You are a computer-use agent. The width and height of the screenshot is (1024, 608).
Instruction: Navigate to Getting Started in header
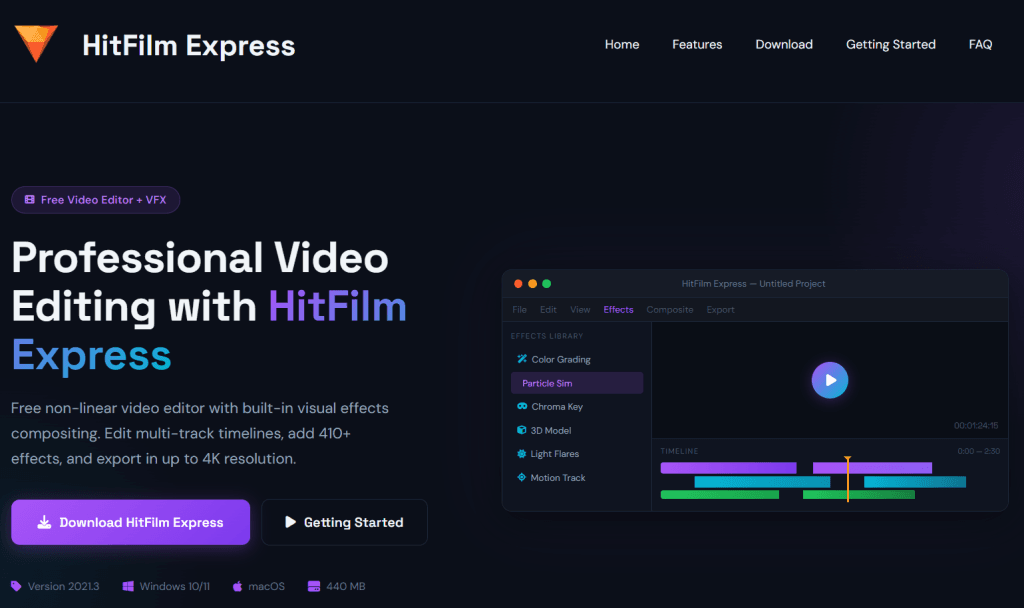point(890,44)
